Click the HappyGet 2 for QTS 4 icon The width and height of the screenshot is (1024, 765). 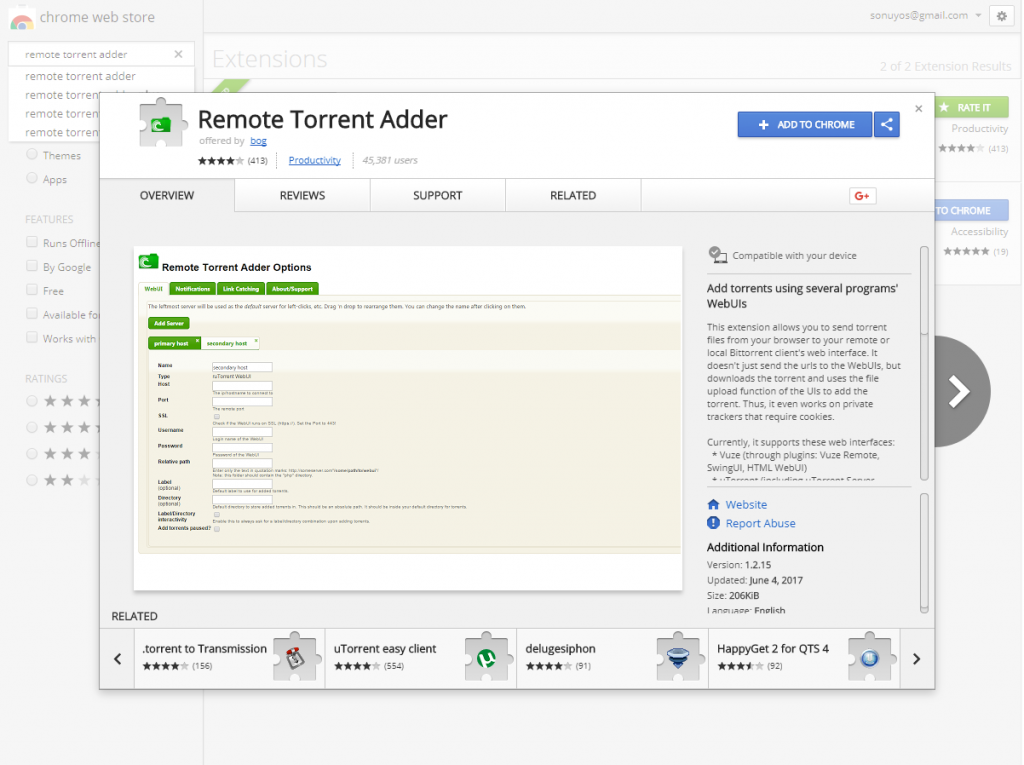point(870,657)
